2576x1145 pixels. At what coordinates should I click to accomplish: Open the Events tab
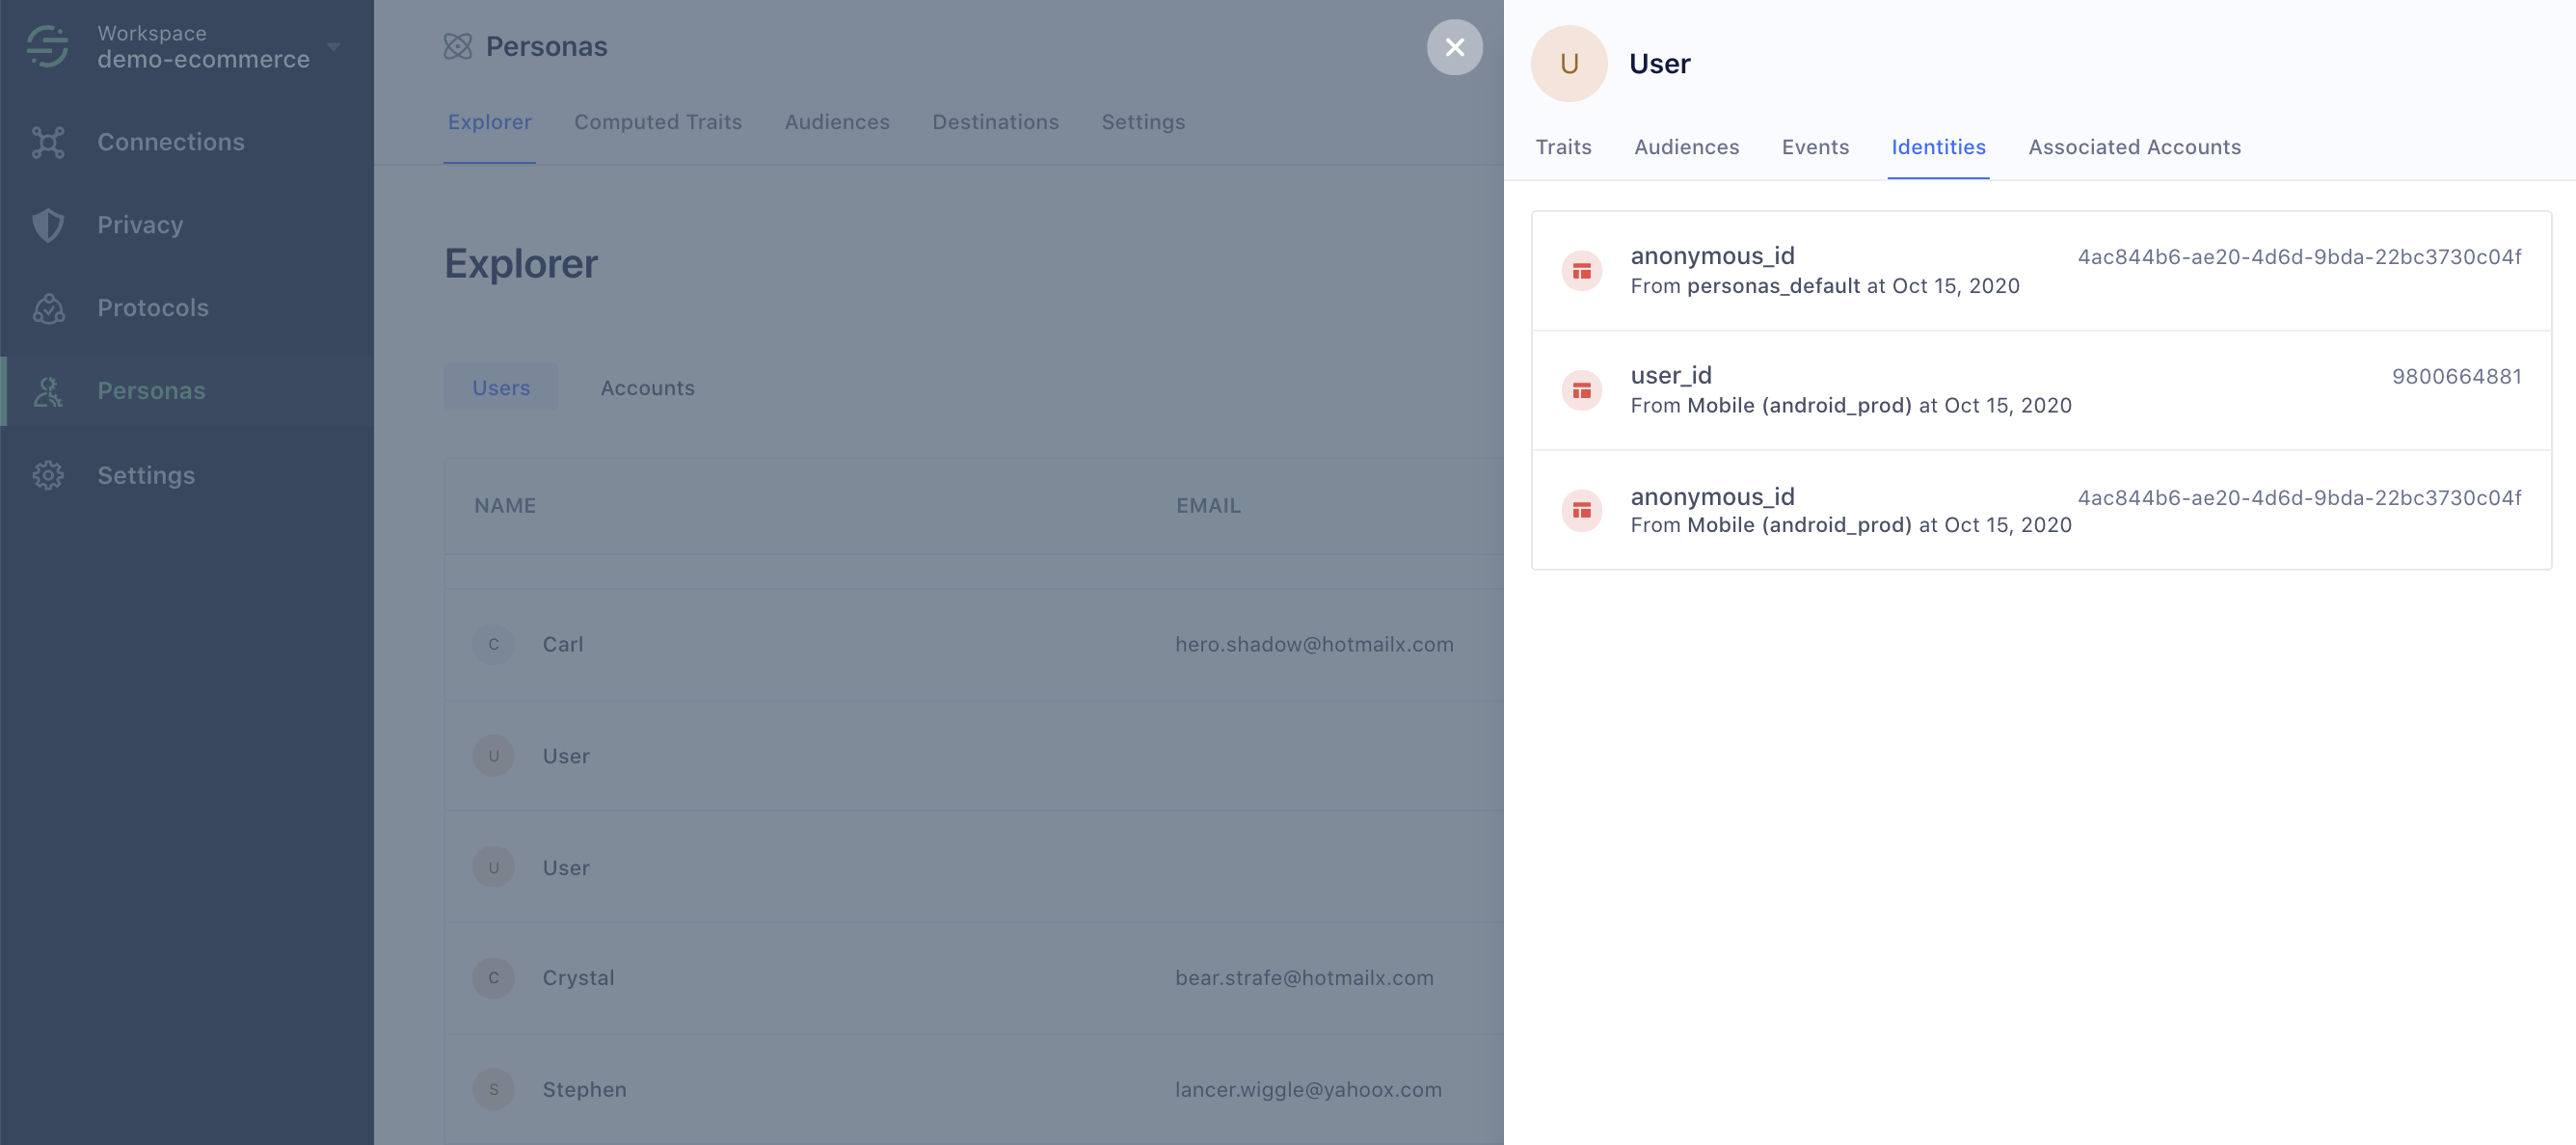[1815, 147]
